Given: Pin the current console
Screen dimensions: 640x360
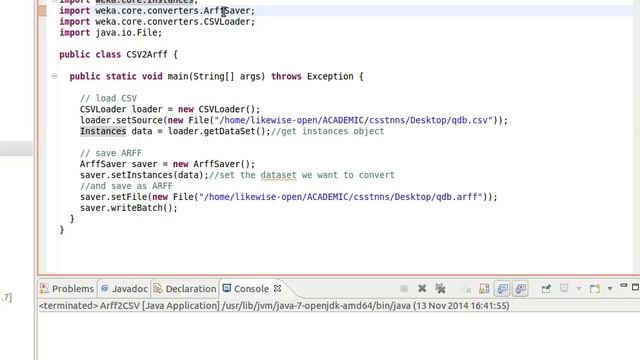Looking at the screenshot, I should coord(546,289).
